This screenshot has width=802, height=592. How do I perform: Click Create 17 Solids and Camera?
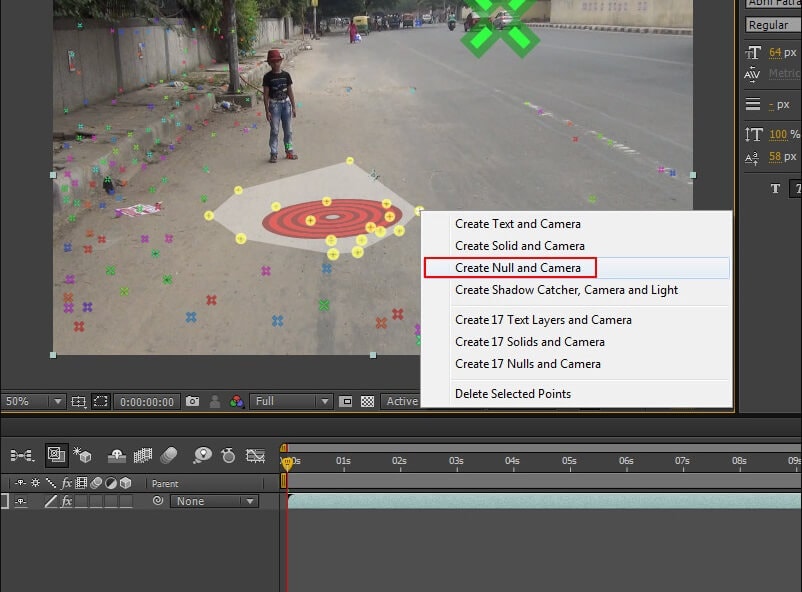pyautogui.click(x=529, y=341)
